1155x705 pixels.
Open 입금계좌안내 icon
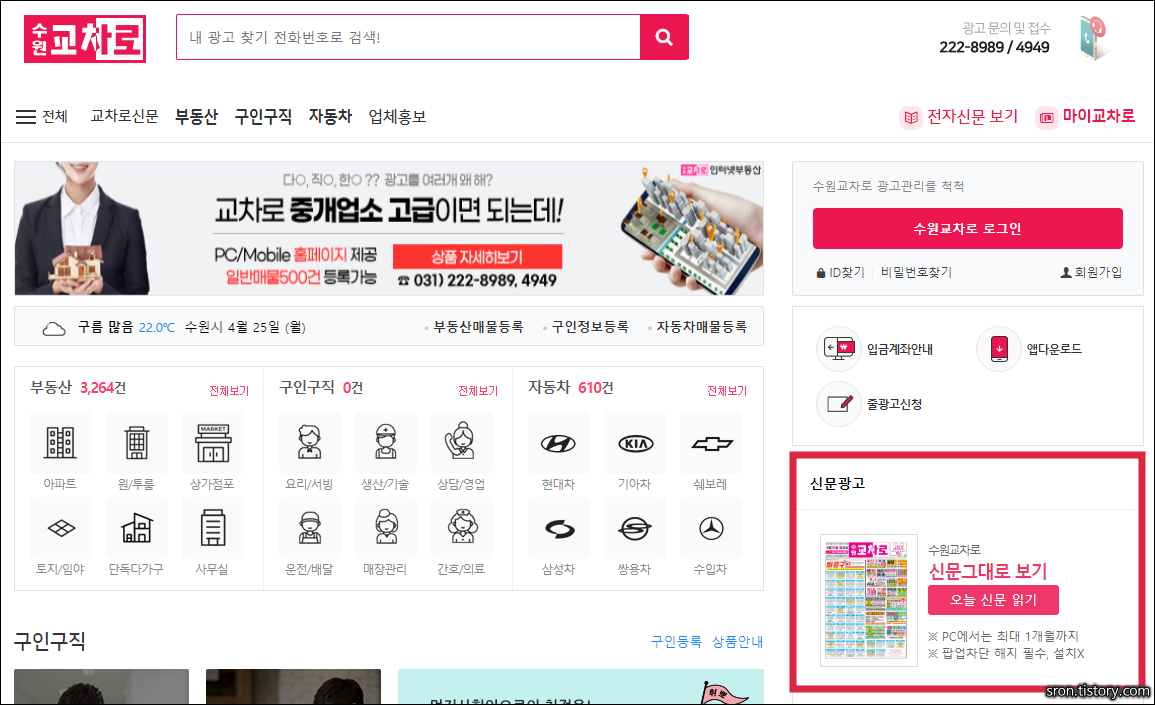839,348
